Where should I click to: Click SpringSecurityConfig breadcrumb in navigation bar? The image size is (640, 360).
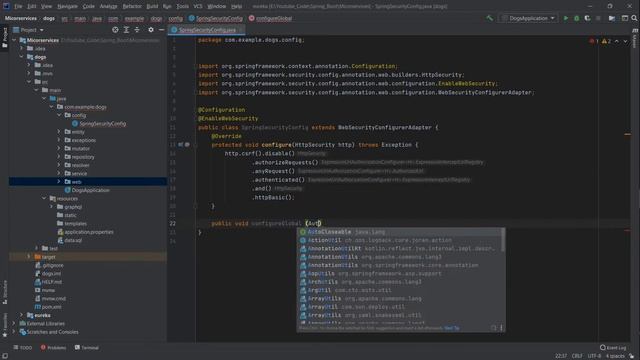tap(216, 18)
